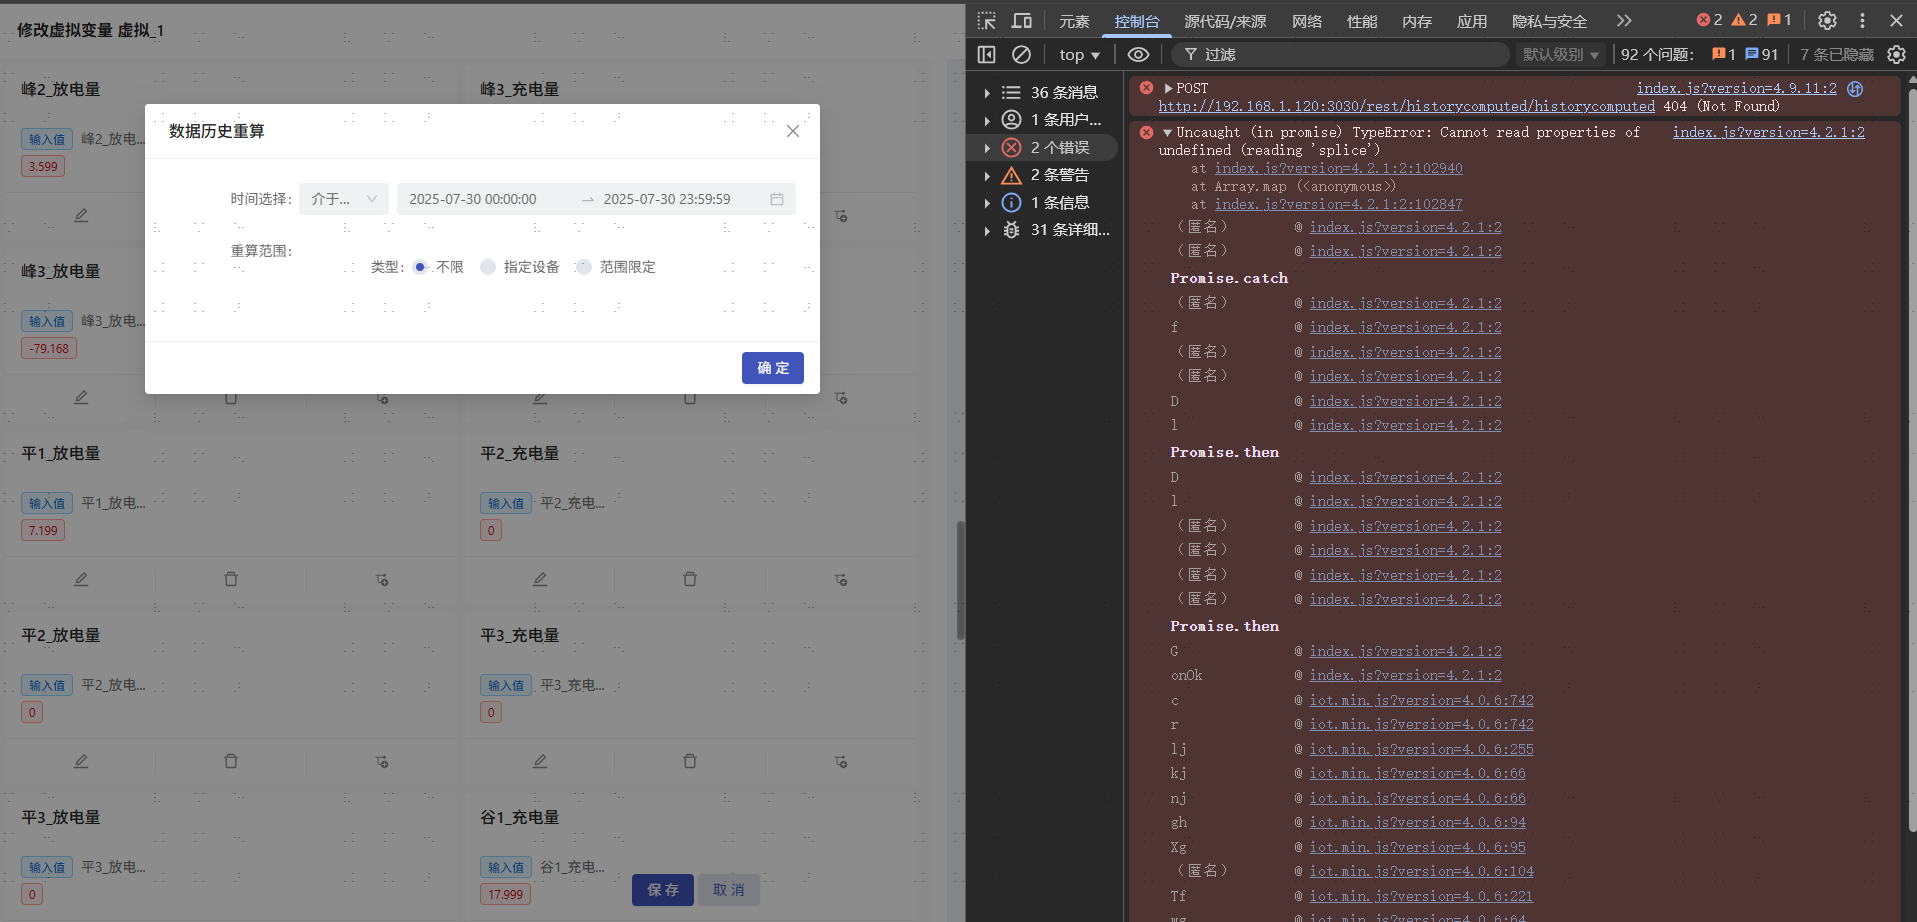This screenshot has width=1917, height=922.
Task: Click the edit pencil icon under 平1_放电量
Action: [81, 579]
